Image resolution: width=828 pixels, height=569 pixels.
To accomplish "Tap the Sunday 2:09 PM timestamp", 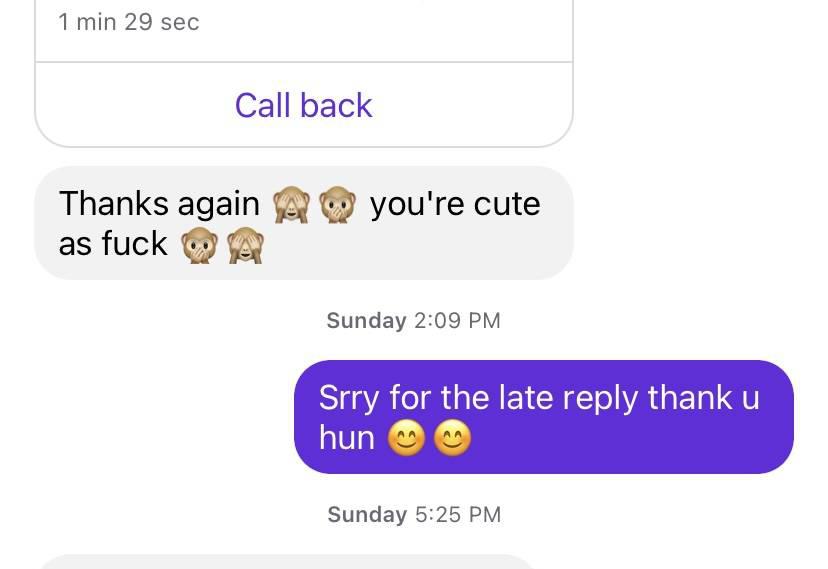I will click(413, 320).
